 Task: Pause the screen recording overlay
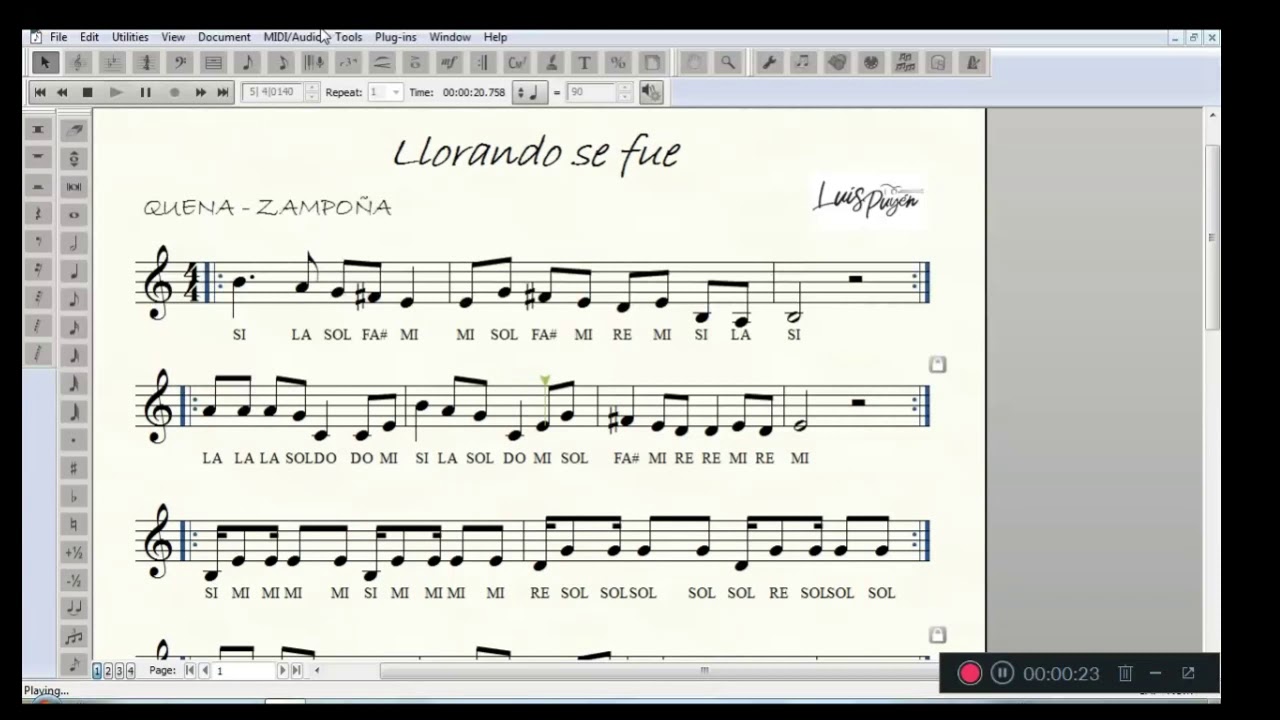1002,673
